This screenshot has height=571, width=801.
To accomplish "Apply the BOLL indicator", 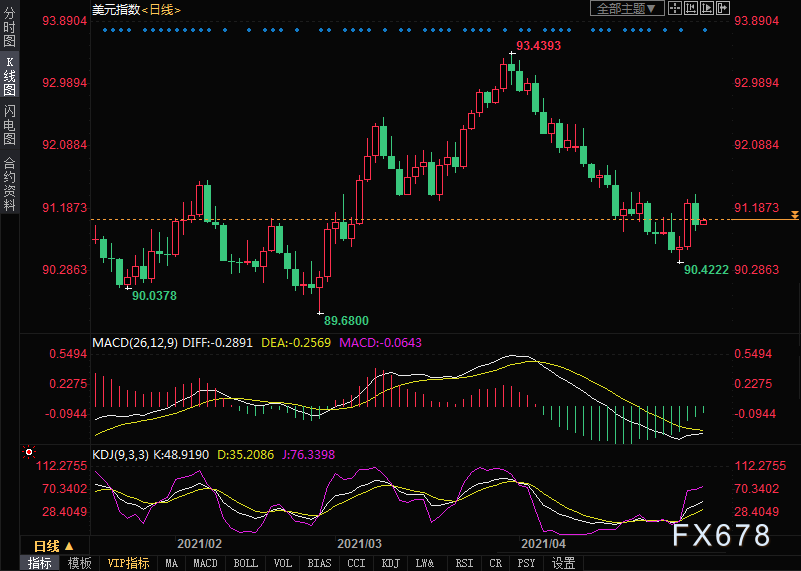I will (246, 563).
